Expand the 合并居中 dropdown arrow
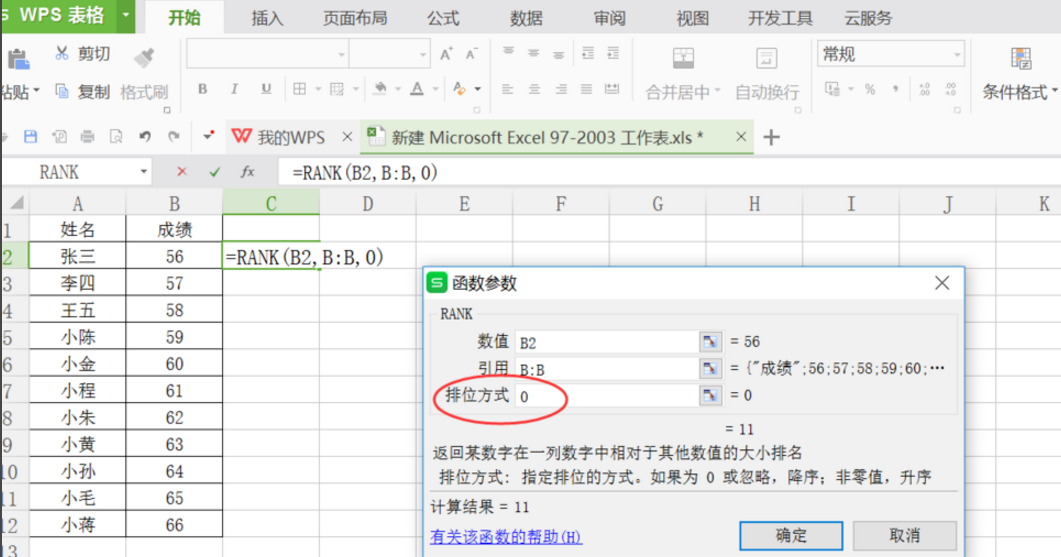1061x557 pixels. (x=717, y=90)
